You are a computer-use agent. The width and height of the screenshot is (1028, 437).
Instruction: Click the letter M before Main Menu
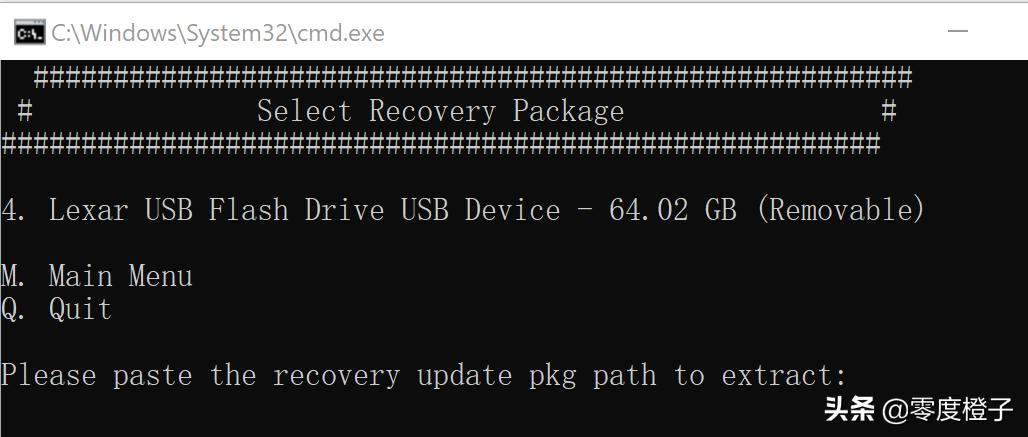point(10,276)
